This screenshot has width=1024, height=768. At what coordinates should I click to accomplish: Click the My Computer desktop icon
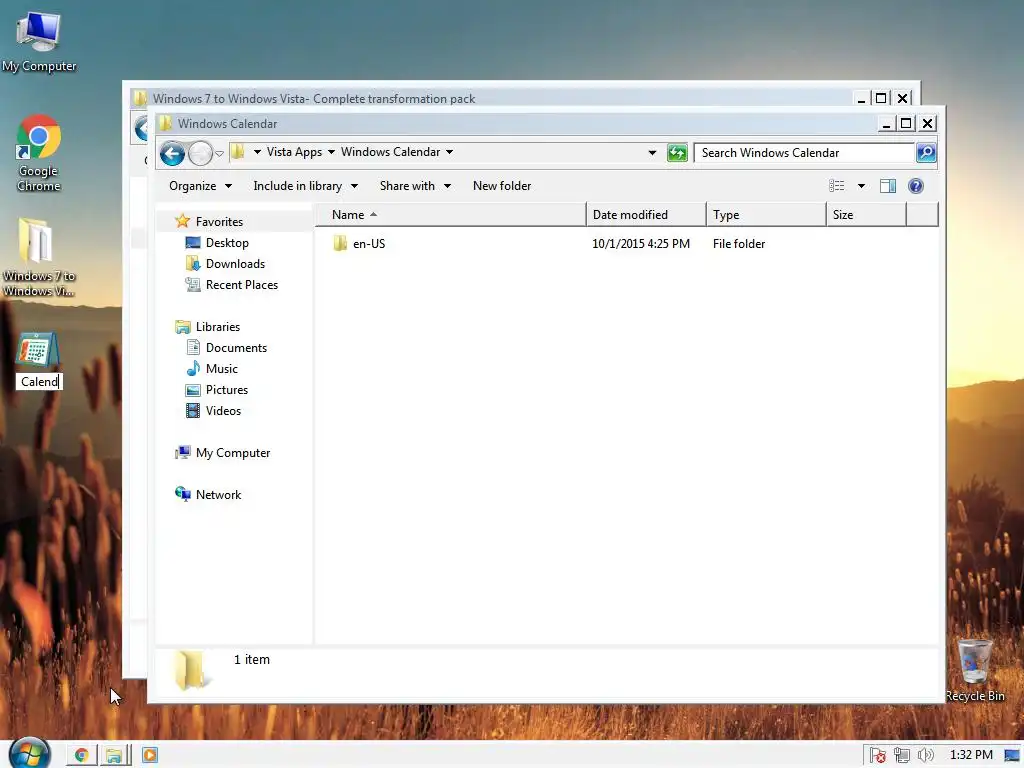coord(39,42)
